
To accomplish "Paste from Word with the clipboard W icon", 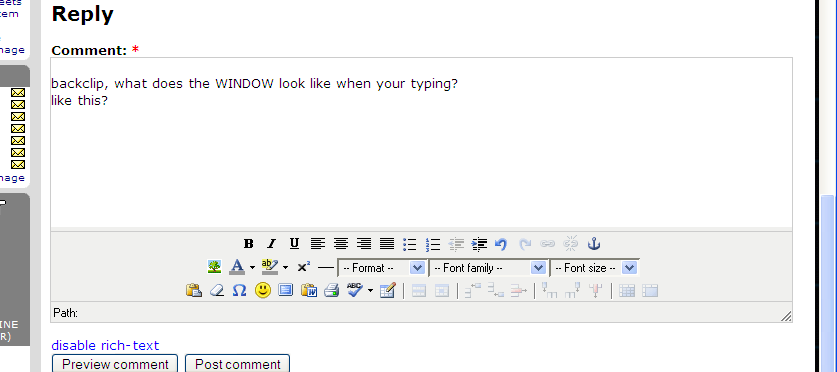I will [x=309, y=290].
